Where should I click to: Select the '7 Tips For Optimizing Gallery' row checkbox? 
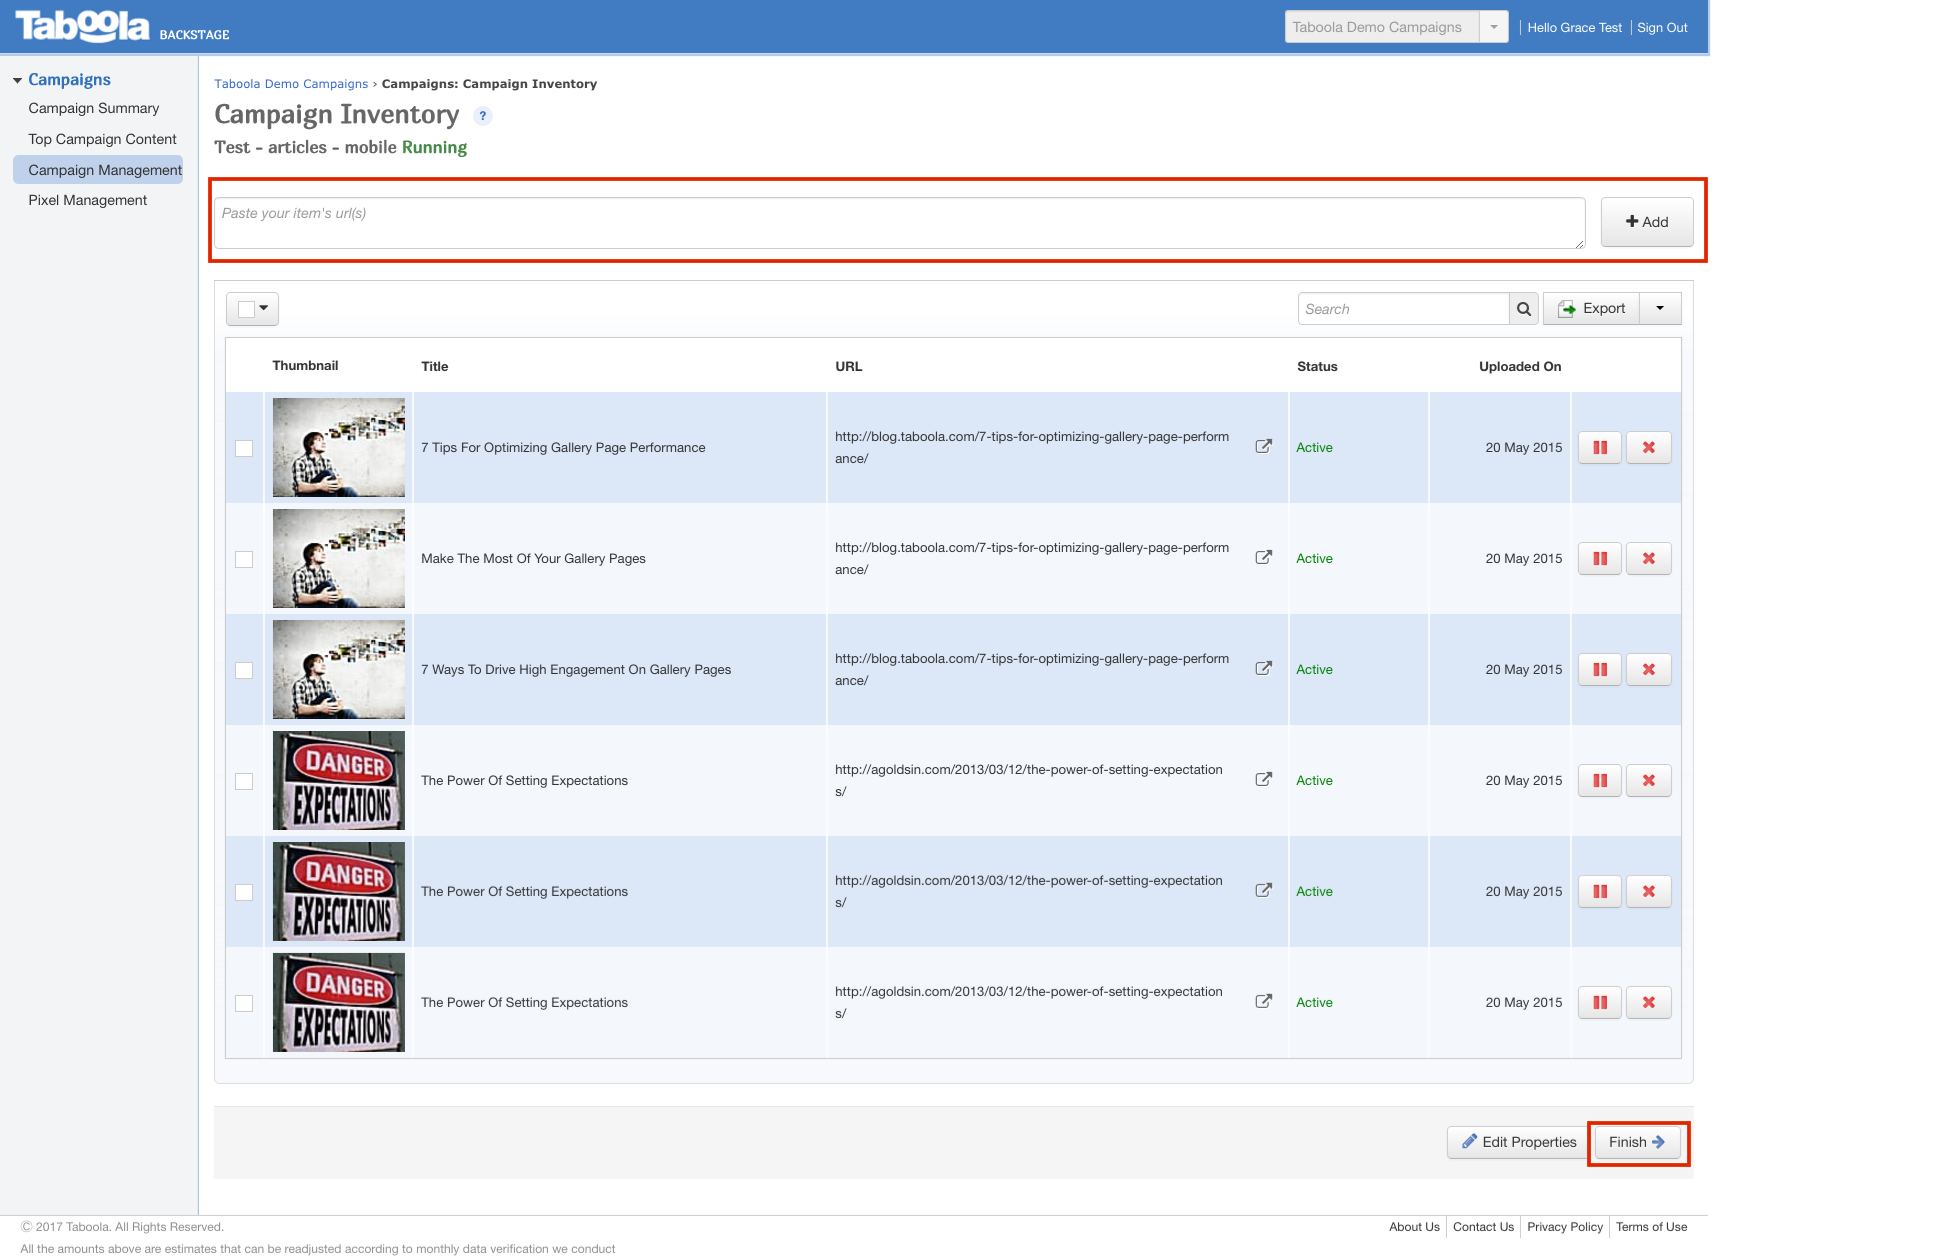[244, 448]
